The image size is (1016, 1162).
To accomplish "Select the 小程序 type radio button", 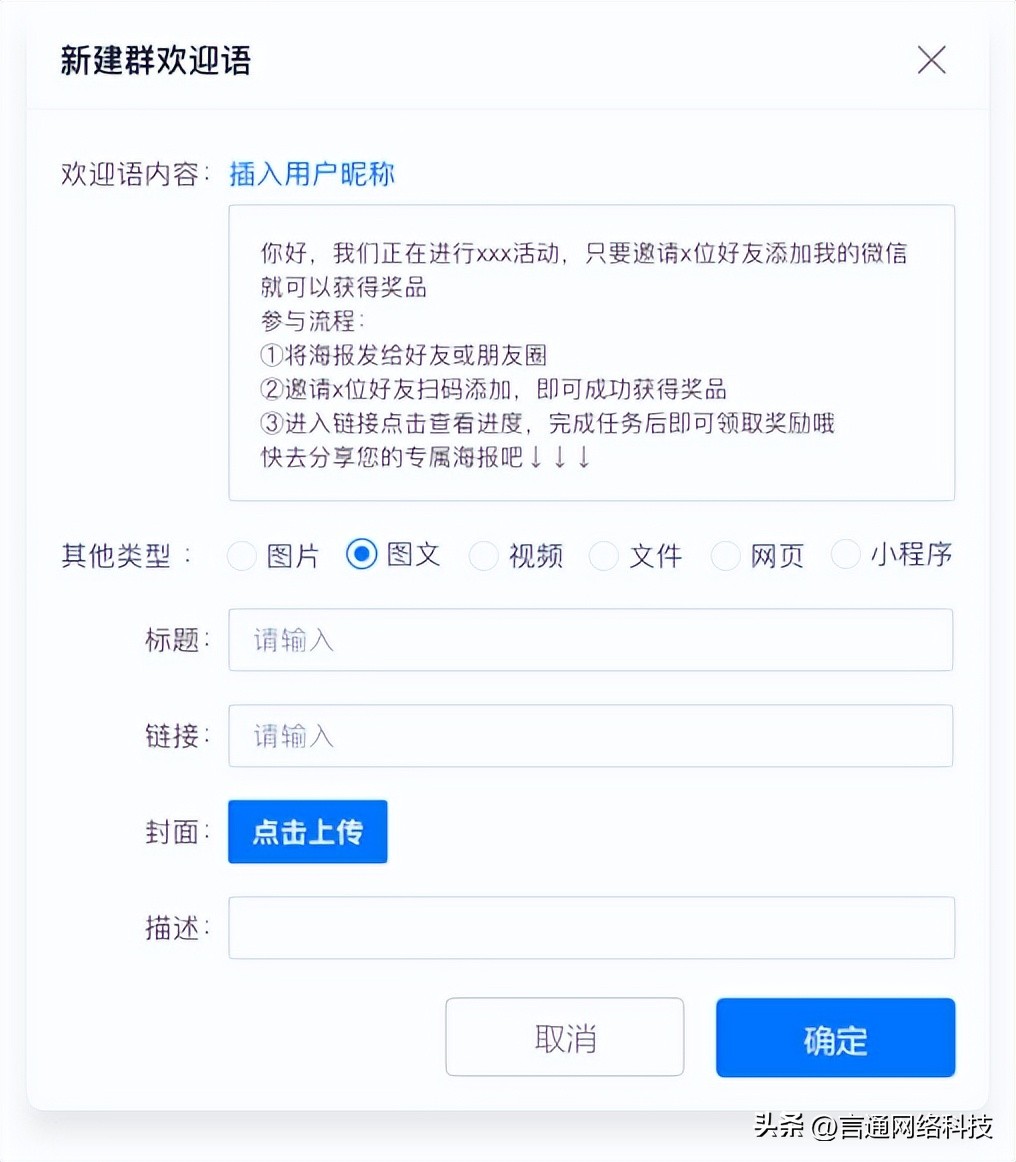I will click(845, 555).
